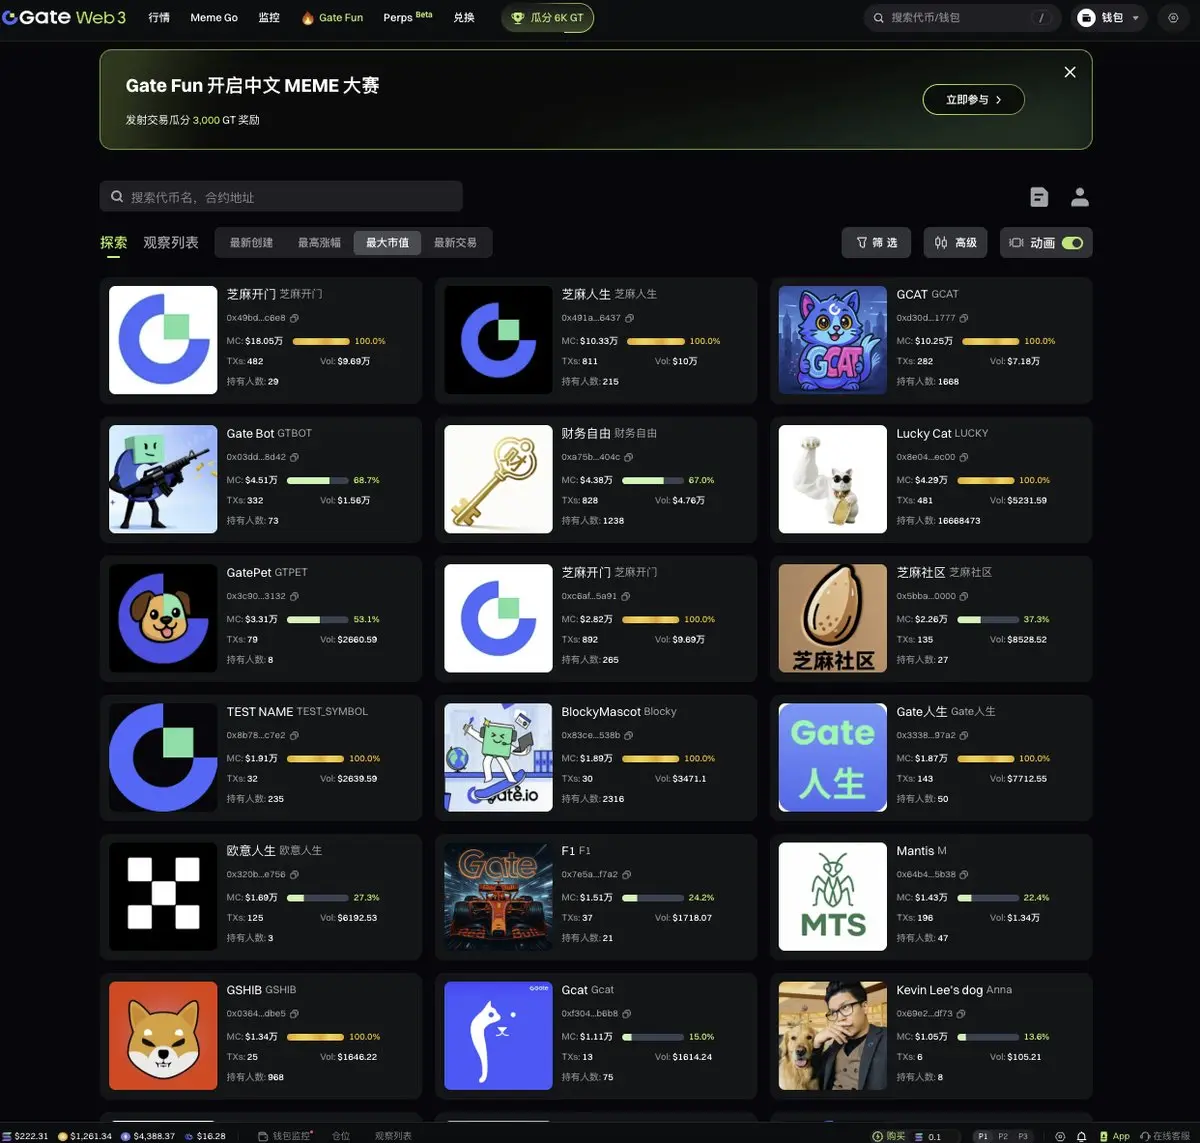Click Gcat 15.0% progress bar
Image resolution: width=1200 pixels, height=1143 pixels.
pyautogui.click(x=653, y=1037)
